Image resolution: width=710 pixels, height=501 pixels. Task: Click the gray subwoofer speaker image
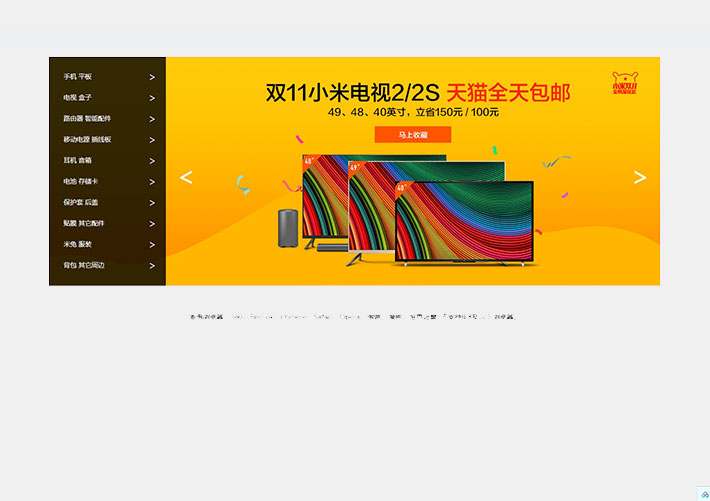288,228
